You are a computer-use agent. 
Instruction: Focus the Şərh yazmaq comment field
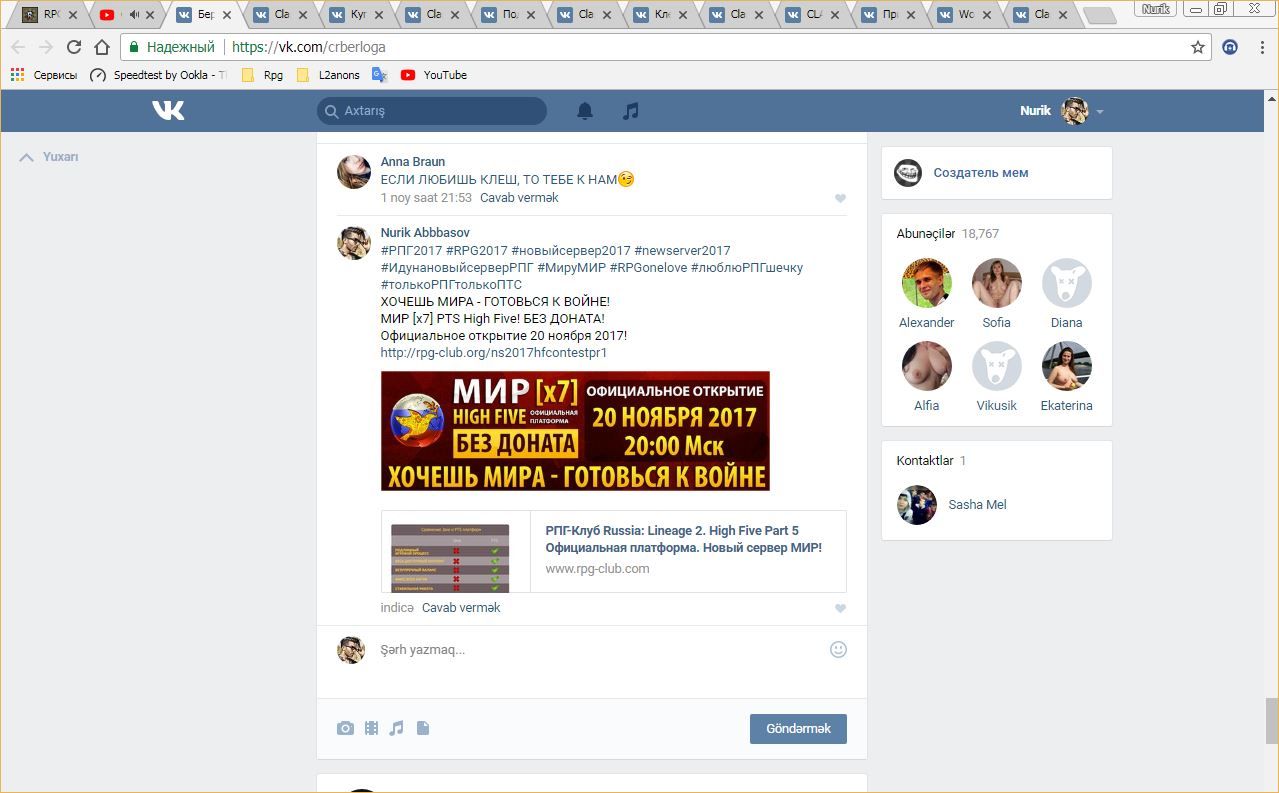pyautogui.click(x=600, y=650)
